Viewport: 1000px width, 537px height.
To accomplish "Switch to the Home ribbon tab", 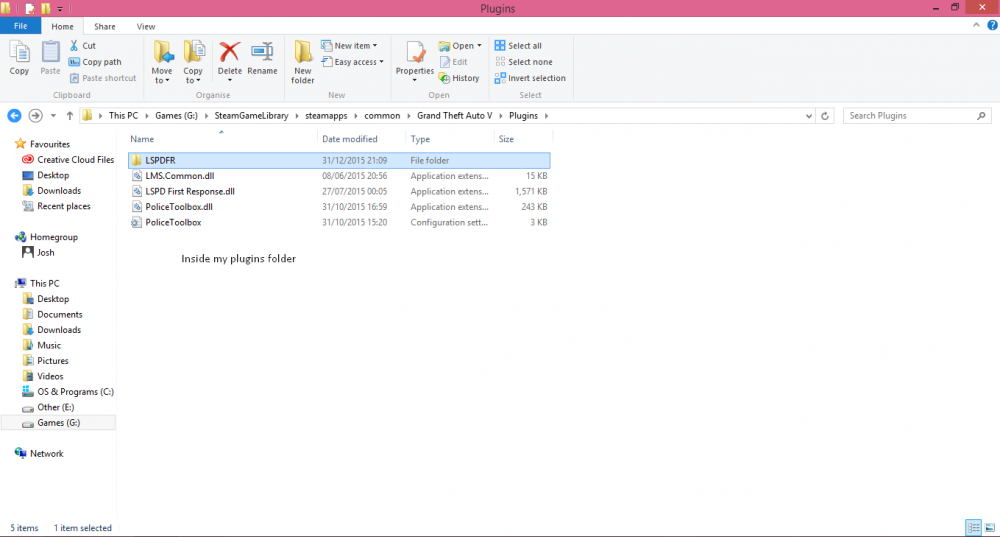I will point(62,26).
